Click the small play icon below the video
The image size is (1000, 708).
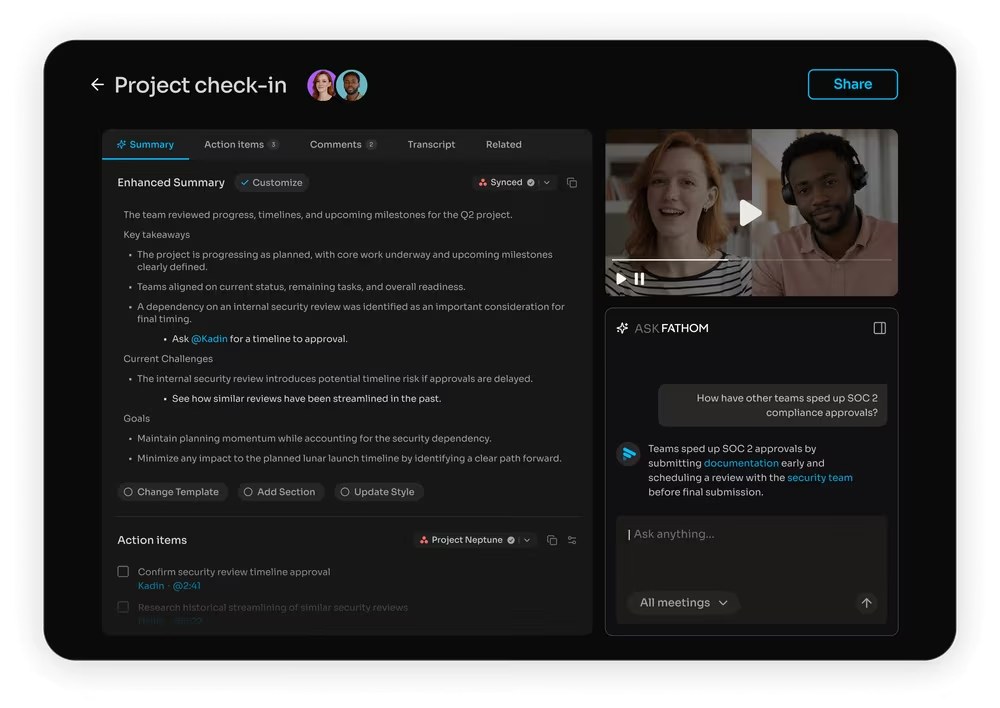coord(621,279)
